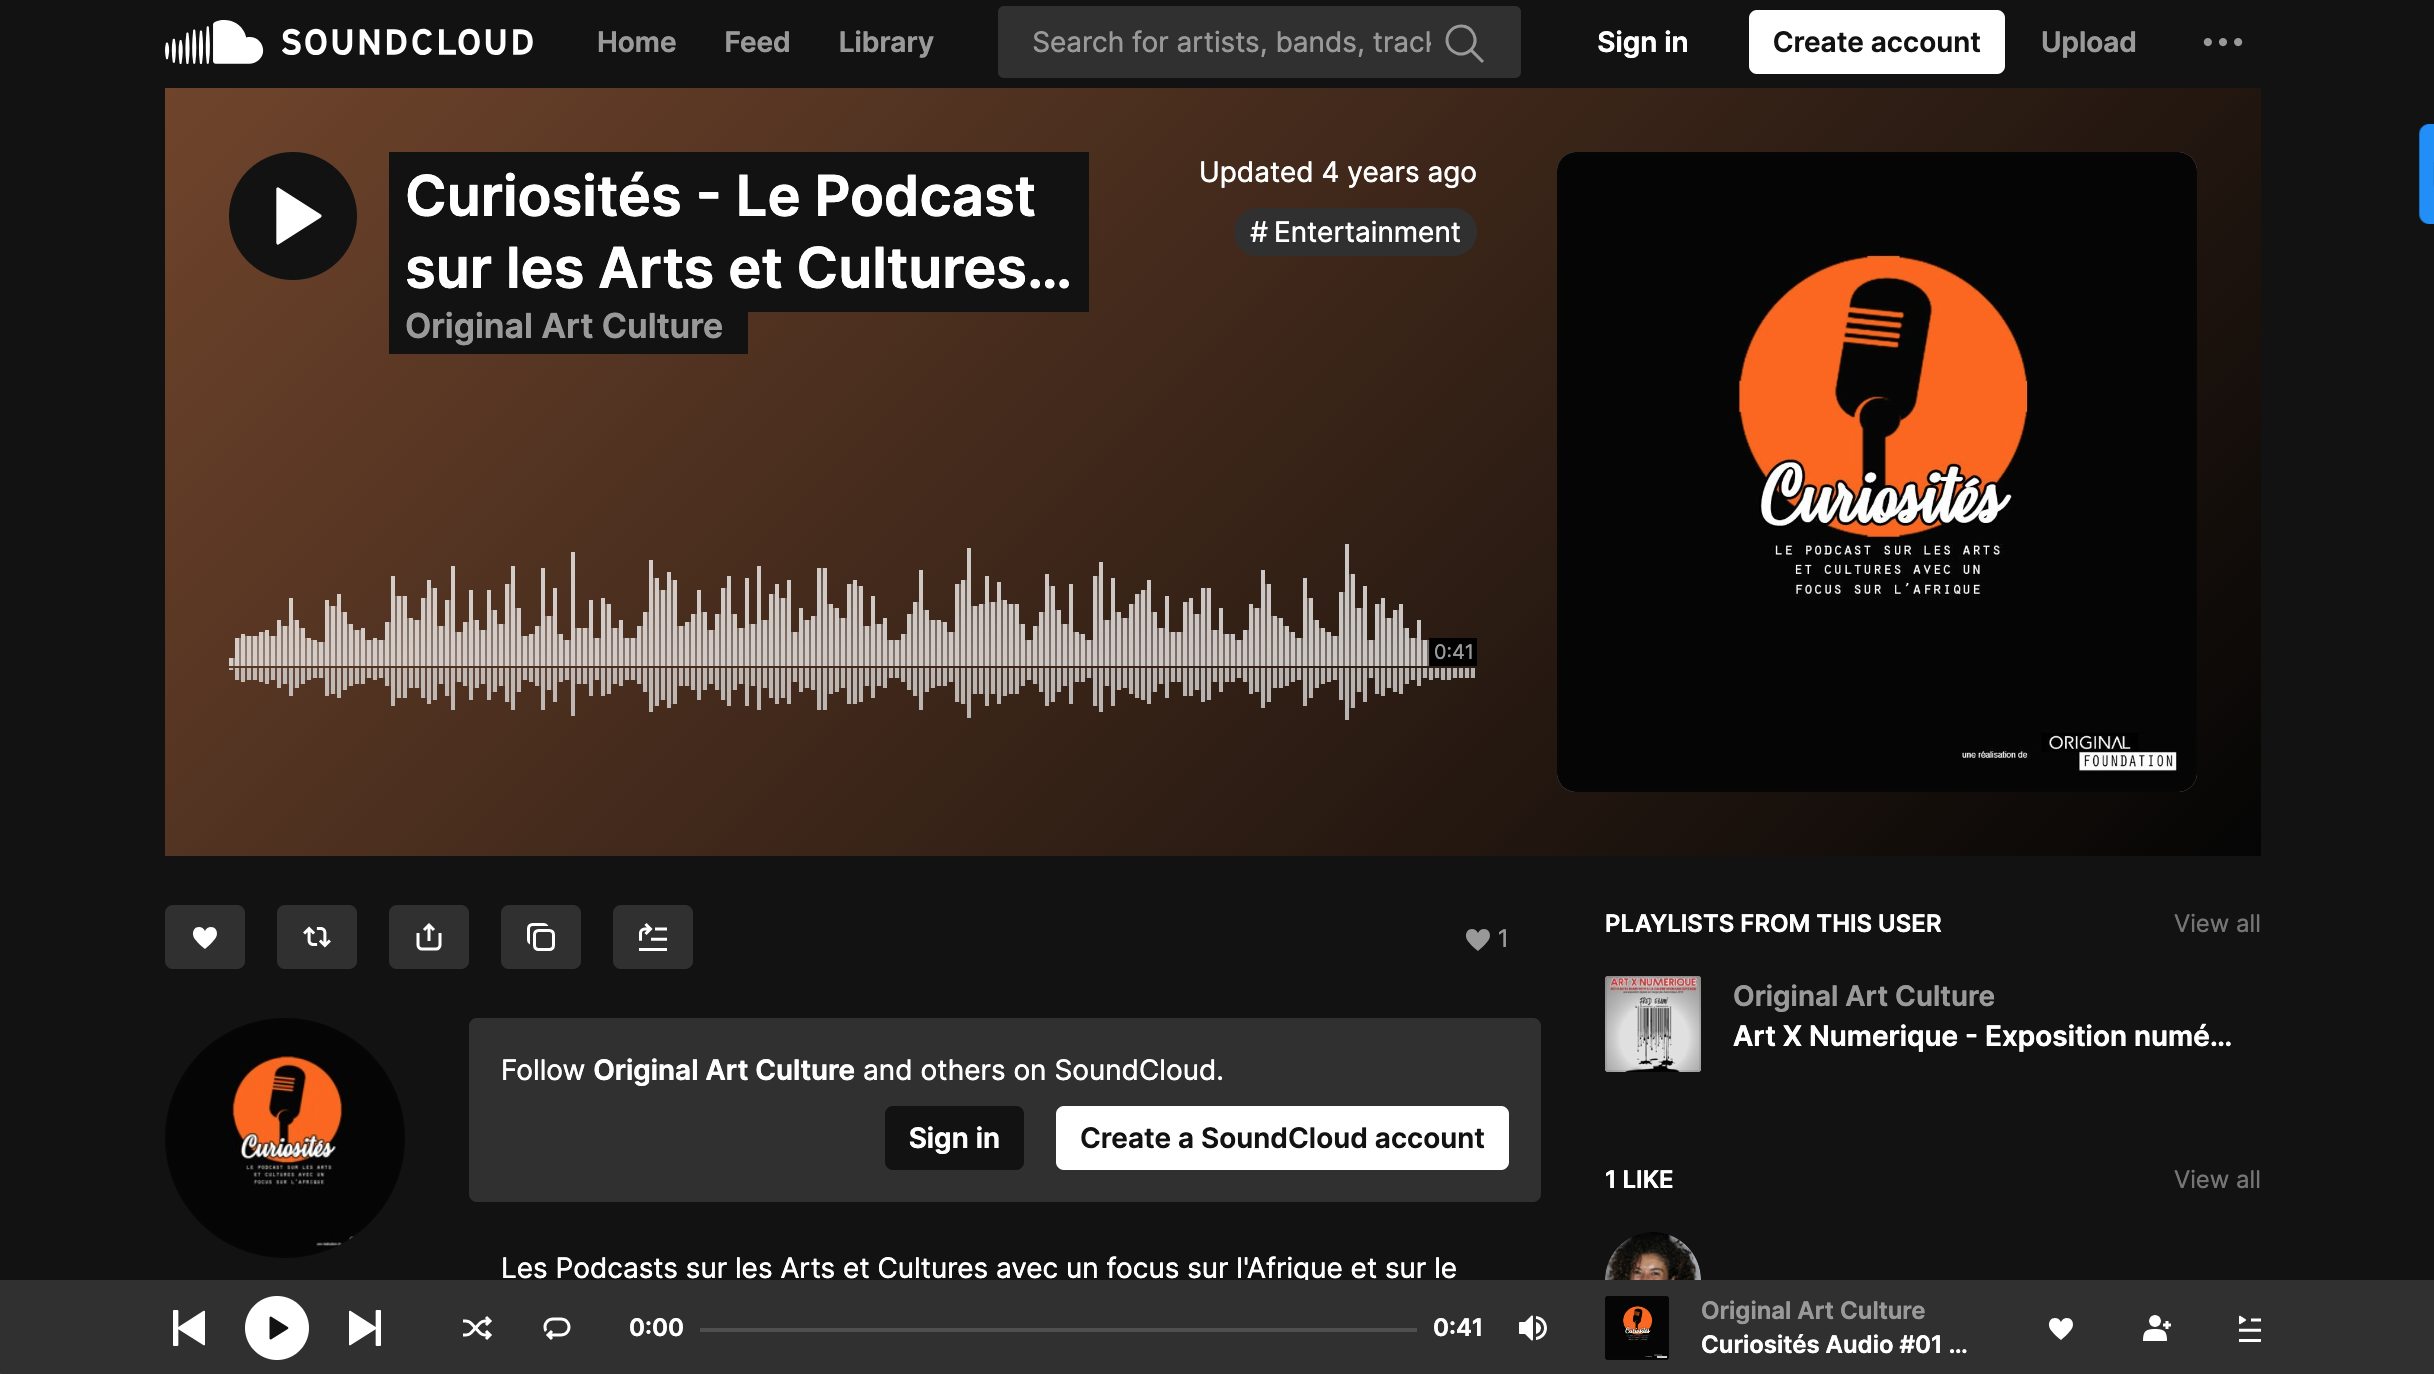Screen dimensions: 2434x1374
Task: Click the player bar progress timeline
Action: [1058, 1329]
